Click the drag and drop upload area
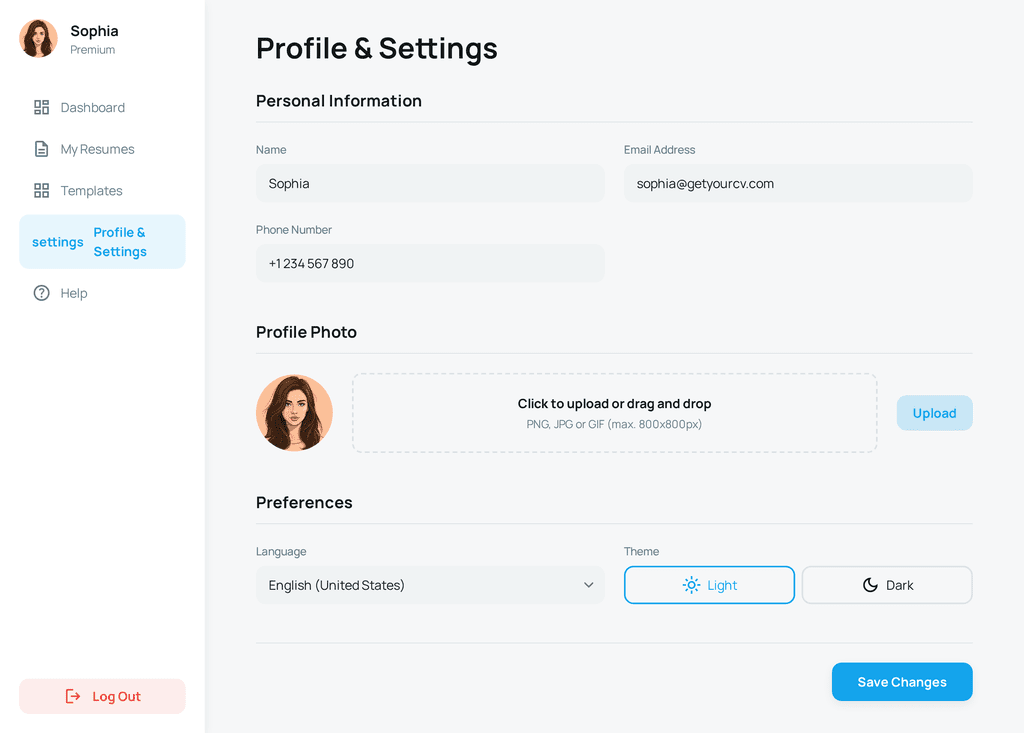Viewport: 1024px width, 733px height. tap(614, 413)
